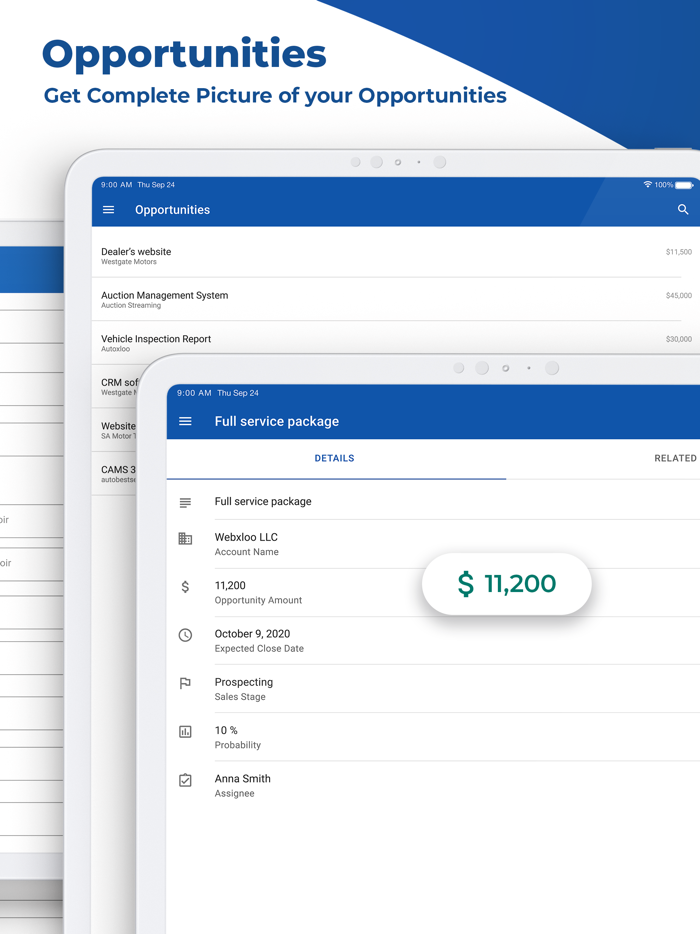Switch to the RELATED tab

tap(676, 458)
